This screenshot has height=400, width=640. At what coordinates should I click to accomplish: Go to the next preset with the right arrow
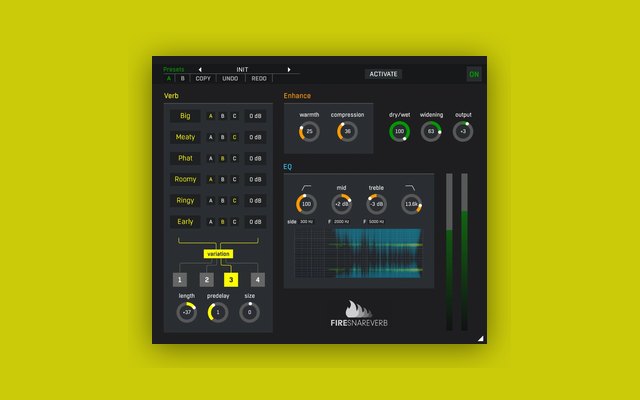click(289, 69)
